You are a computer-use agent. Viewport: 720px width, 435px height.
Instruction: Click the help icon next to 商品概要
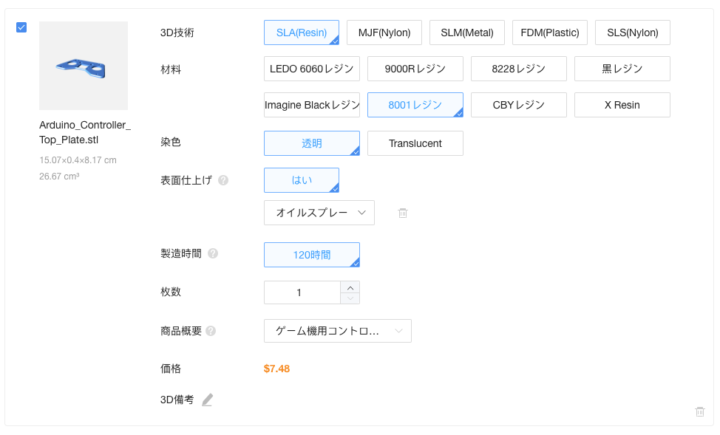click(212, 331)
